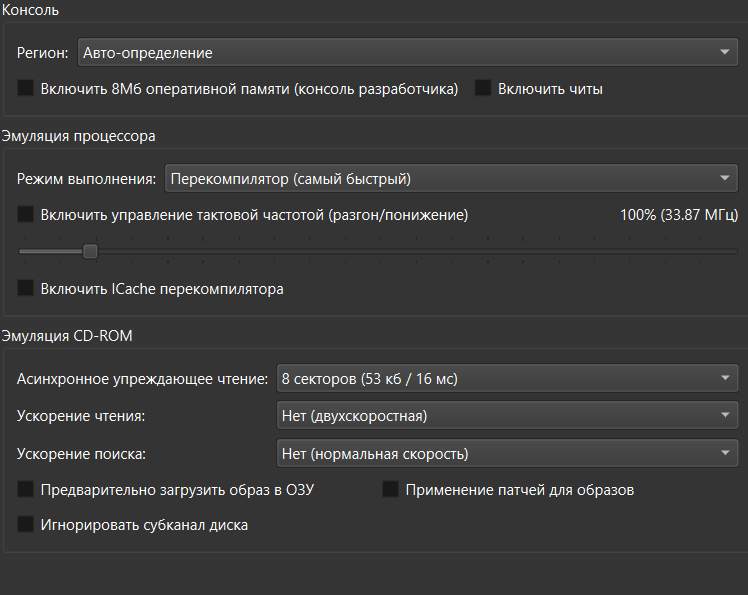
Task: Click the Режим выполнения: field label
Action: click(86, 179)
